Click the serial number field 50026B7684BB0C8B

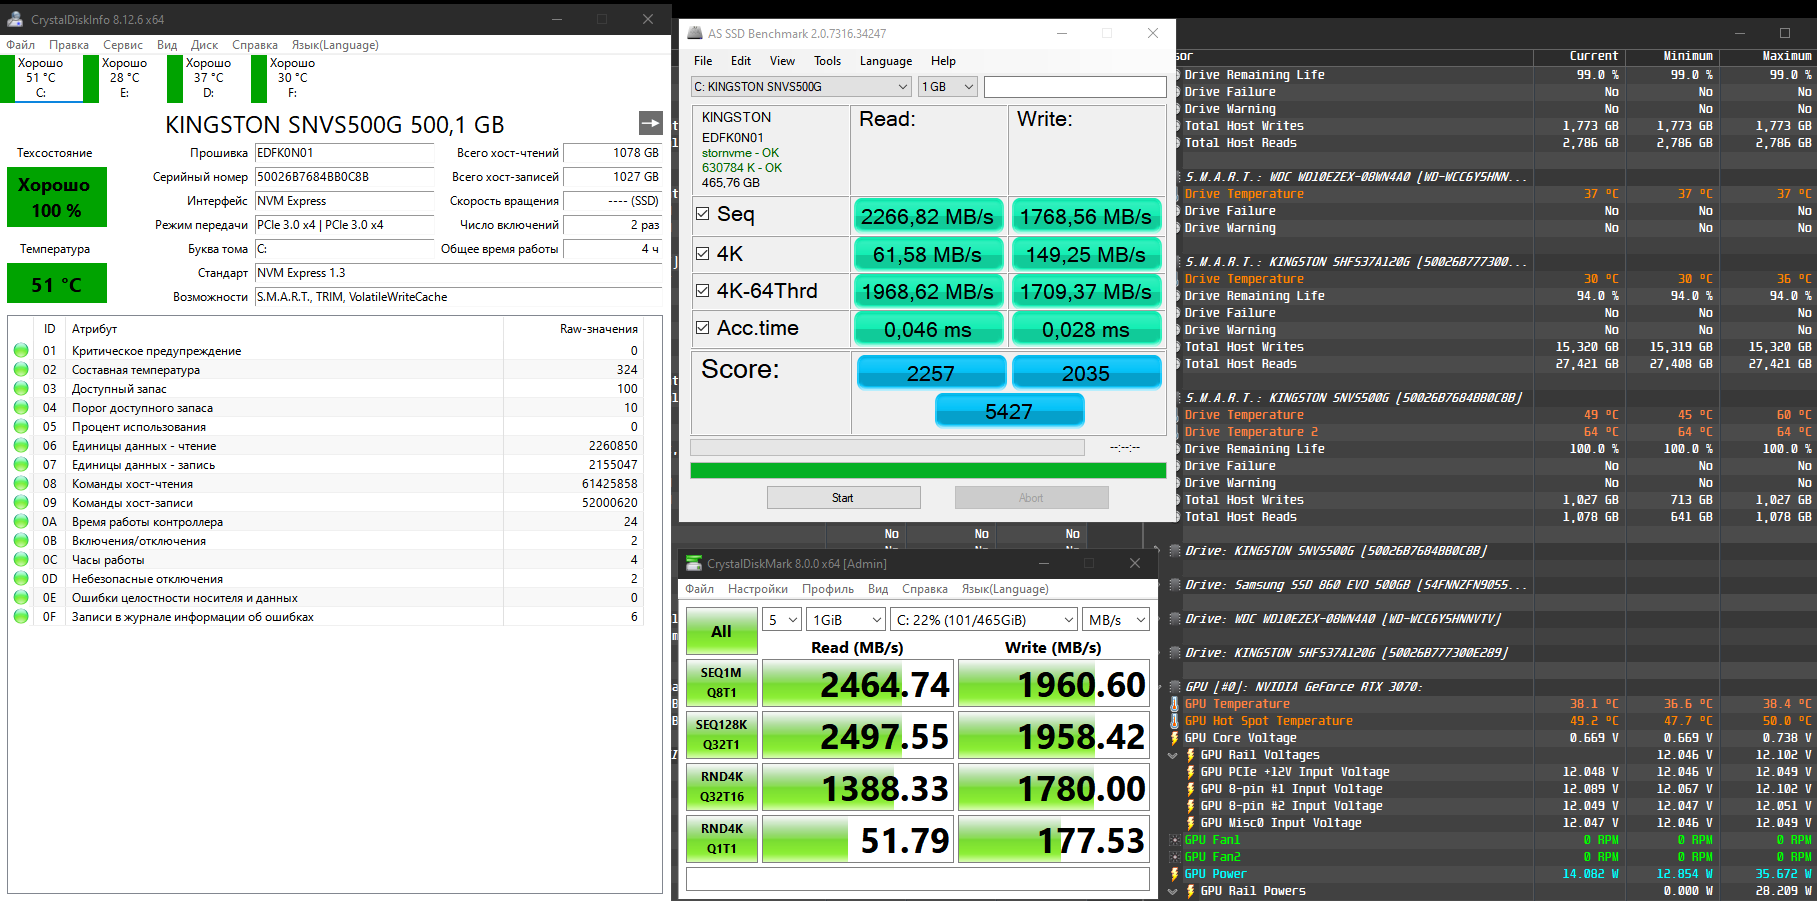(345, 177)
